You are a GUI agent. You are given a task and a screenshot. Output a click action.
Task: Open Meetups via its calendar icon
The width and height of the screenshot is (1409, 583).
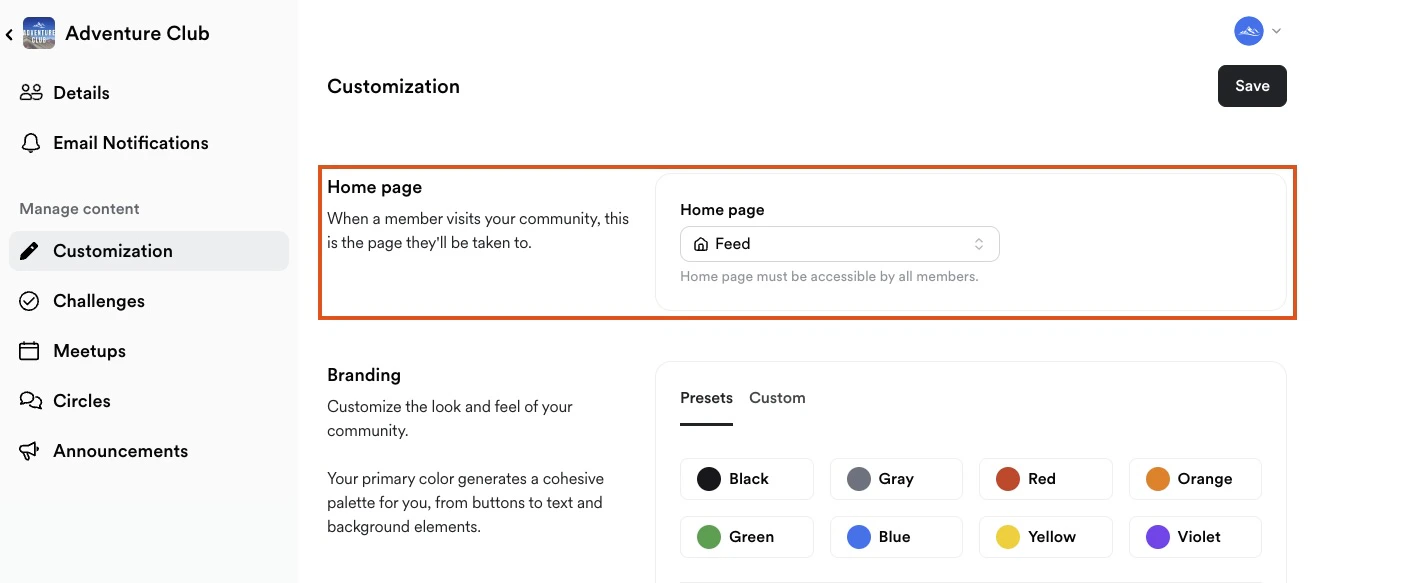point(31,350)
